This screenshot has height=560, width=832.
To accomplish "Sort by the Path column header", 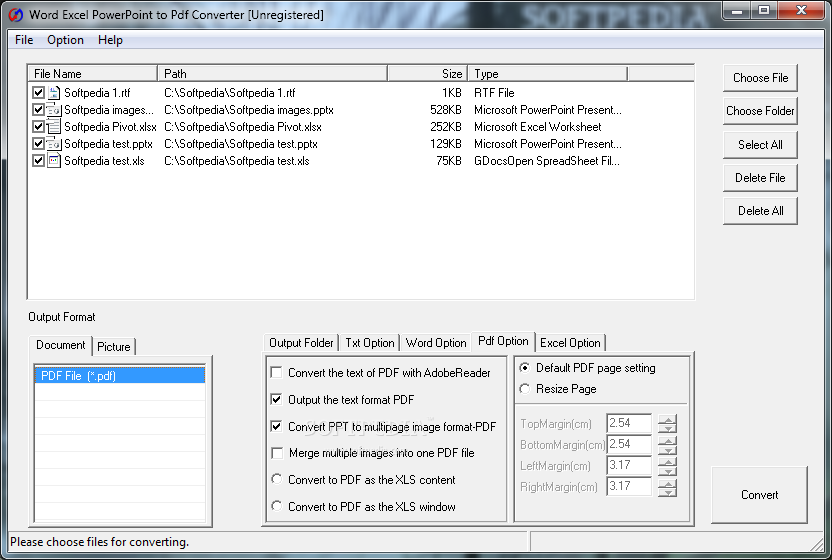I will (273, 74).
